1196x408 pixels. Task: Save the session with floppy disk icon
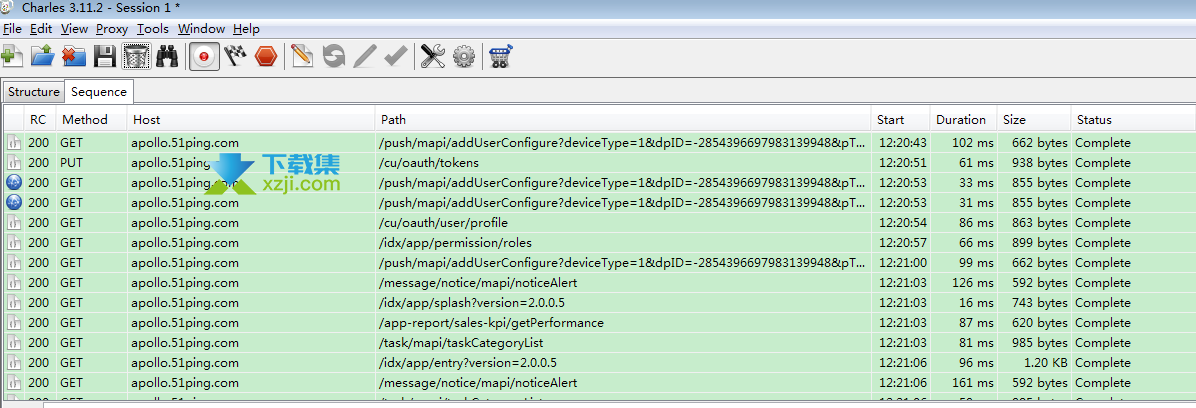(104, 56)
